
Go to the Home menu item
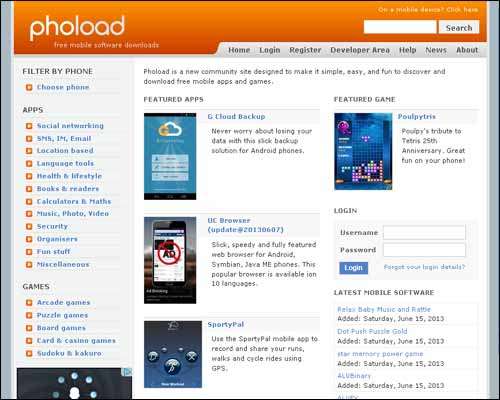coord(239,50)
